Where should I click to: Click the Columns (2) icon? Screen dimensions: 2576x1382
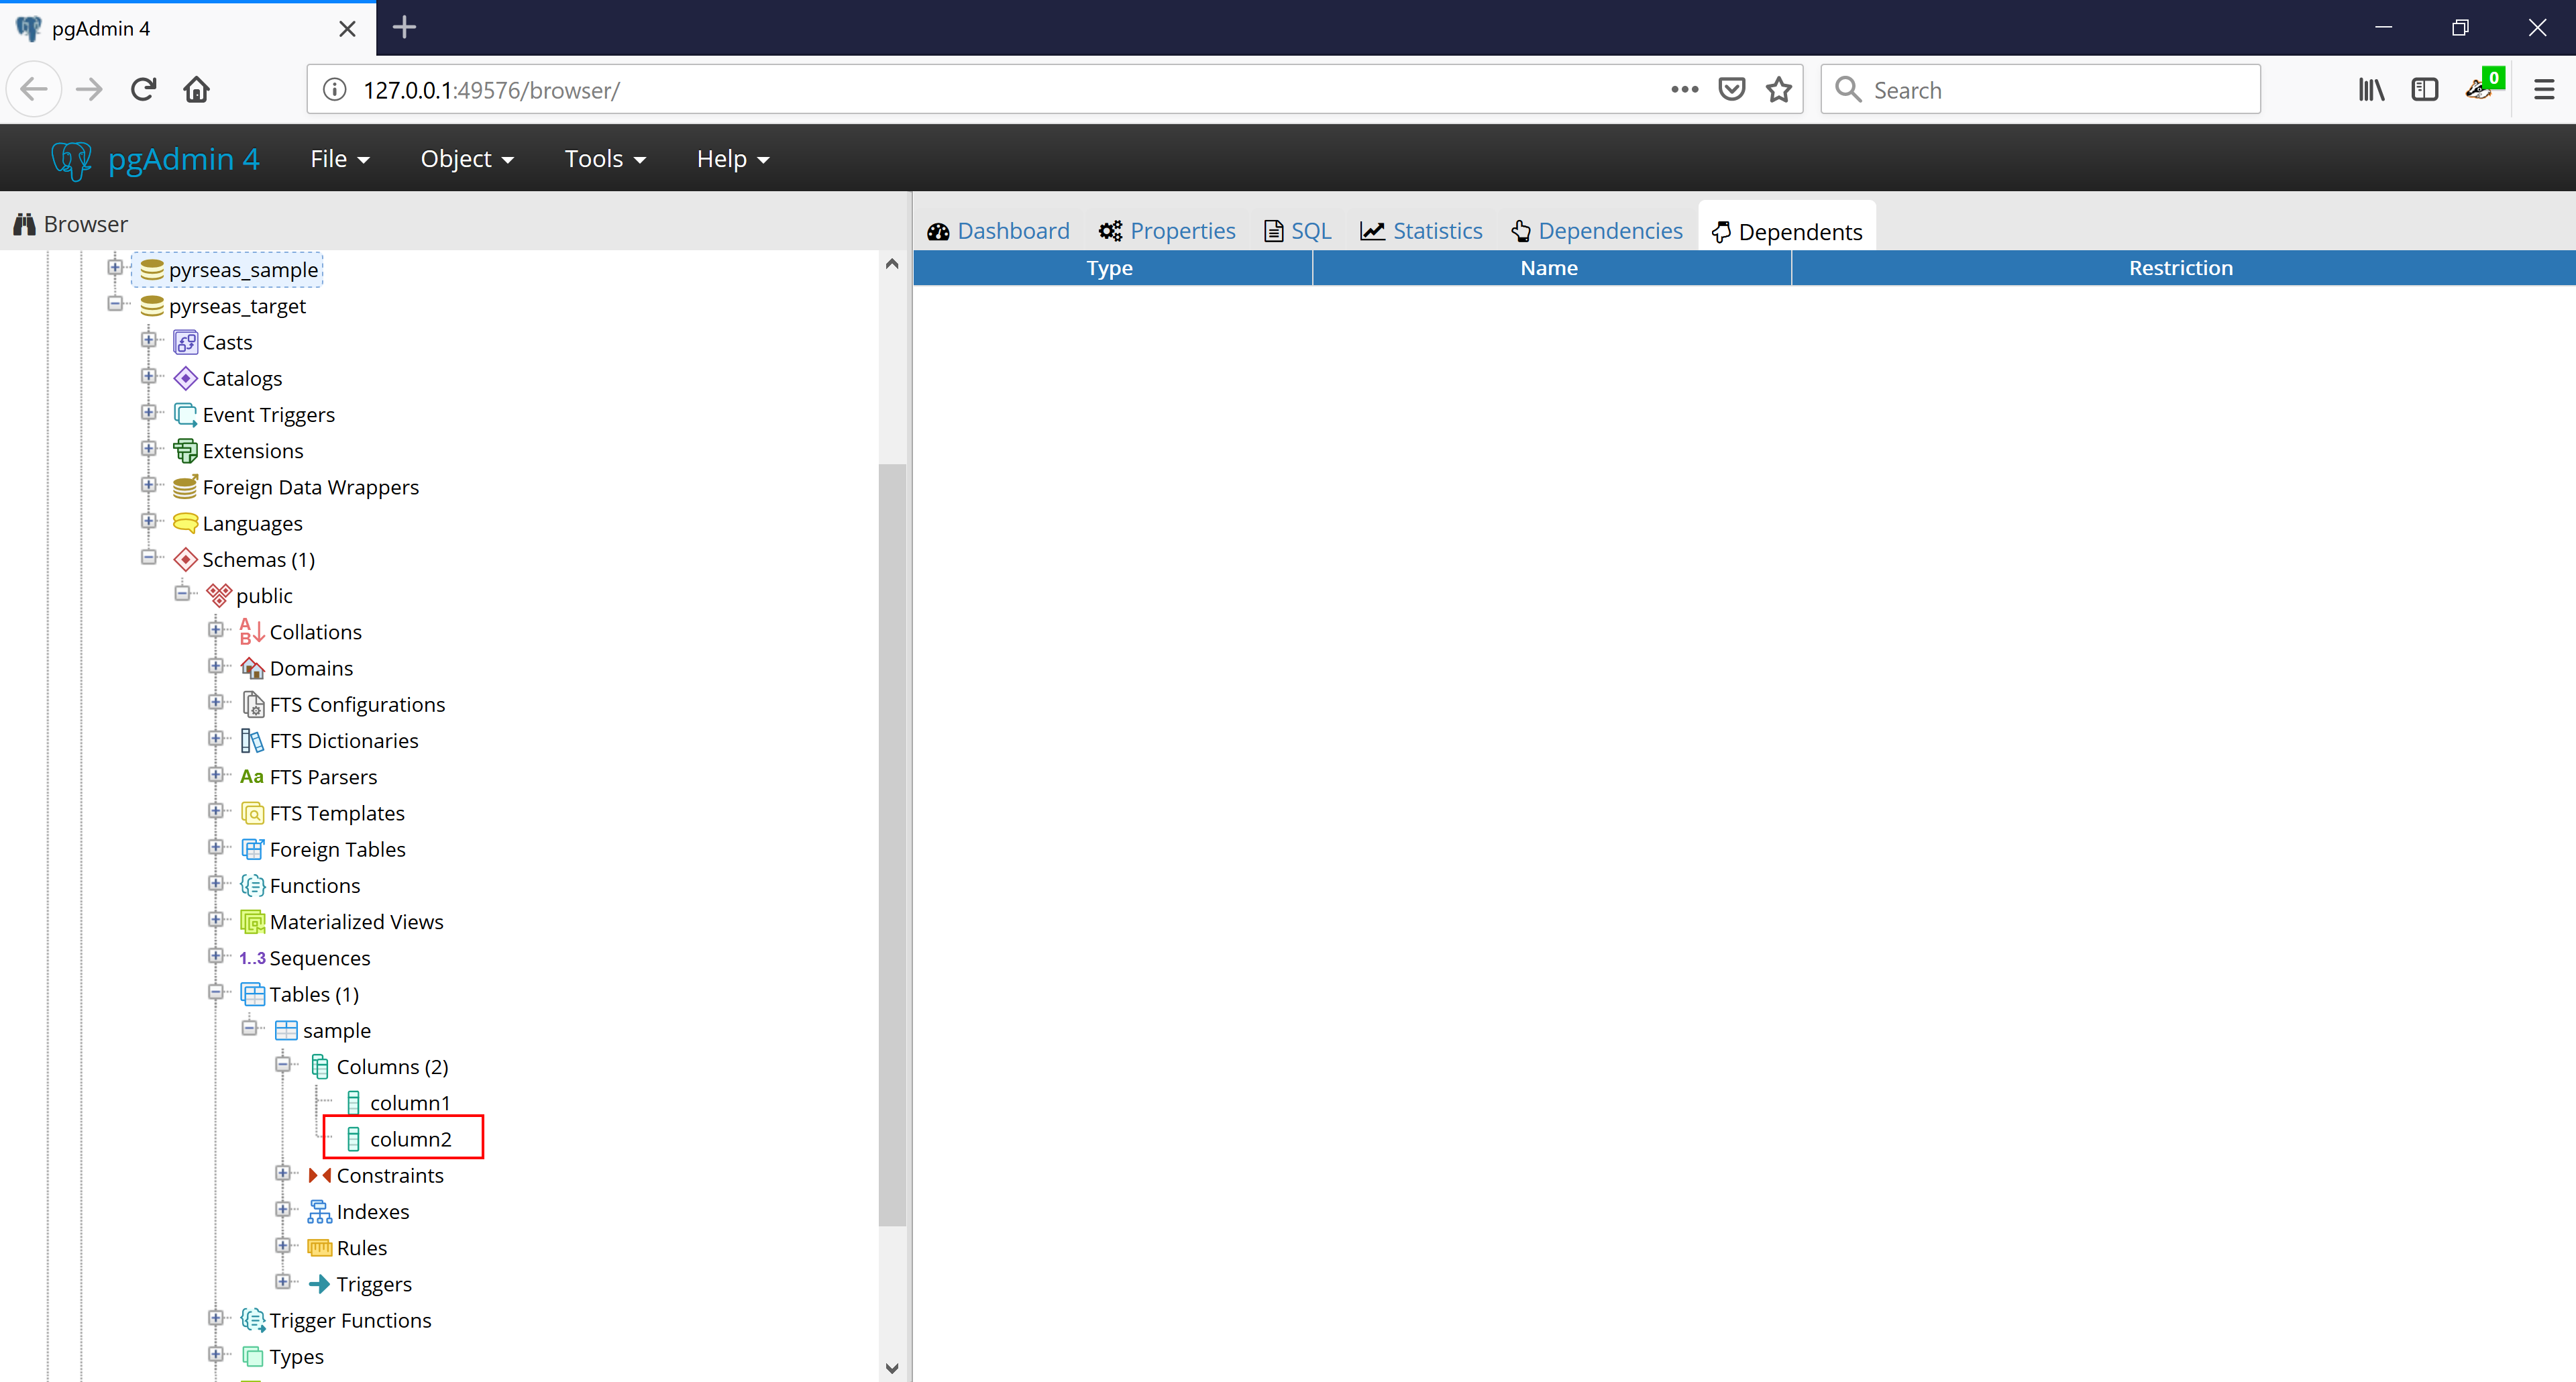tap(319, 1067)
